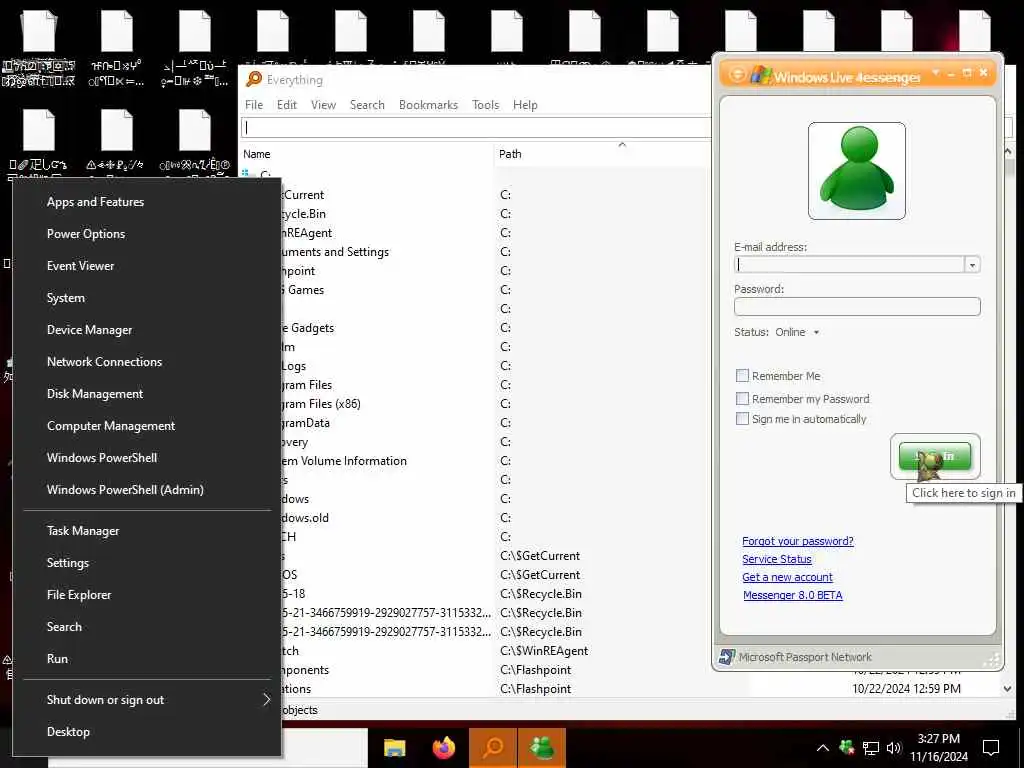Click Everything results scrollbar down arrow
This screenshot has height=768, width=1024.
point(1007,688)
